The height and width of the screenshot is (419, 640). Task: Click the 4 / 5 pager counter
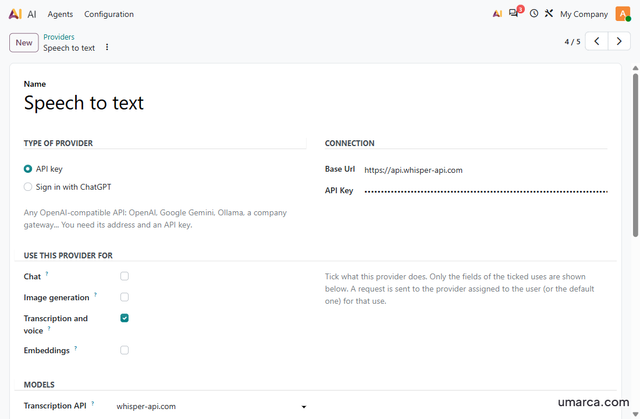pyautogui.click(x=572, y=42)
